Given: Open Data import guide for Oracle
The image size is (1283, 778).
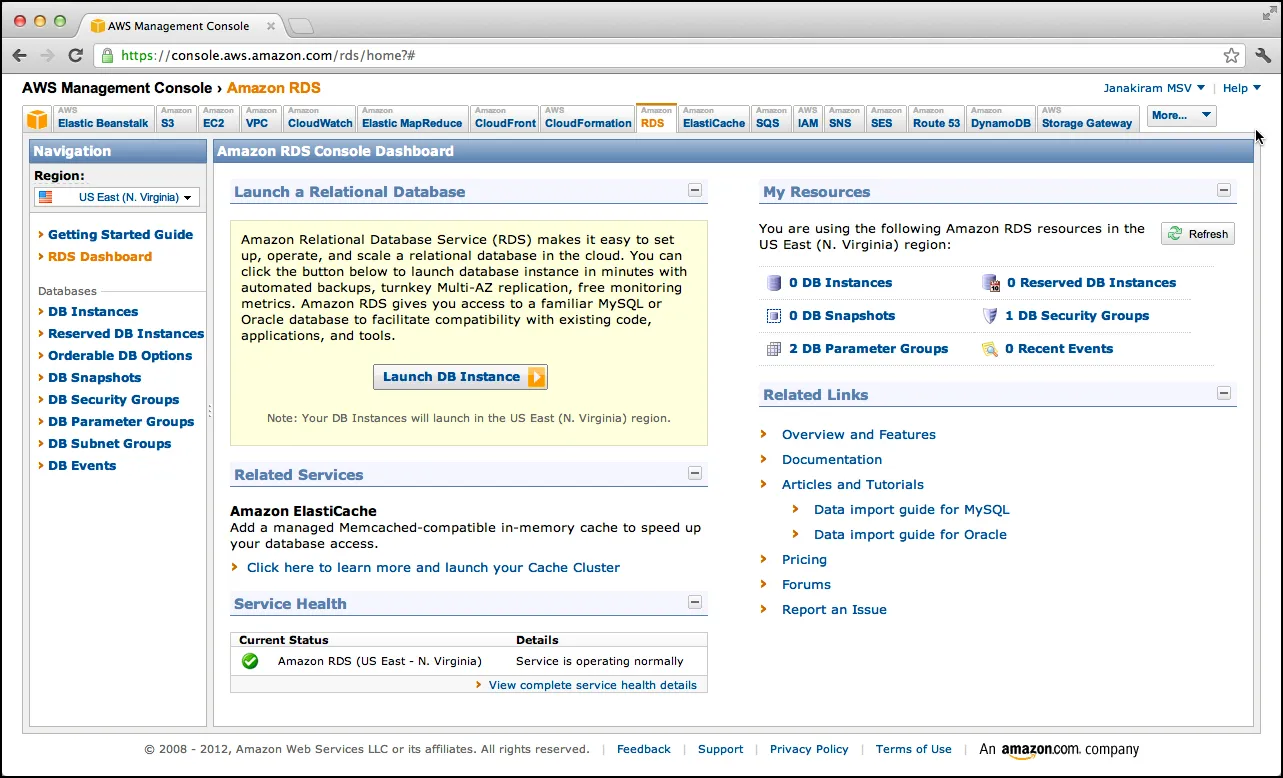Looking at the screenshot, I should (910, 534).
